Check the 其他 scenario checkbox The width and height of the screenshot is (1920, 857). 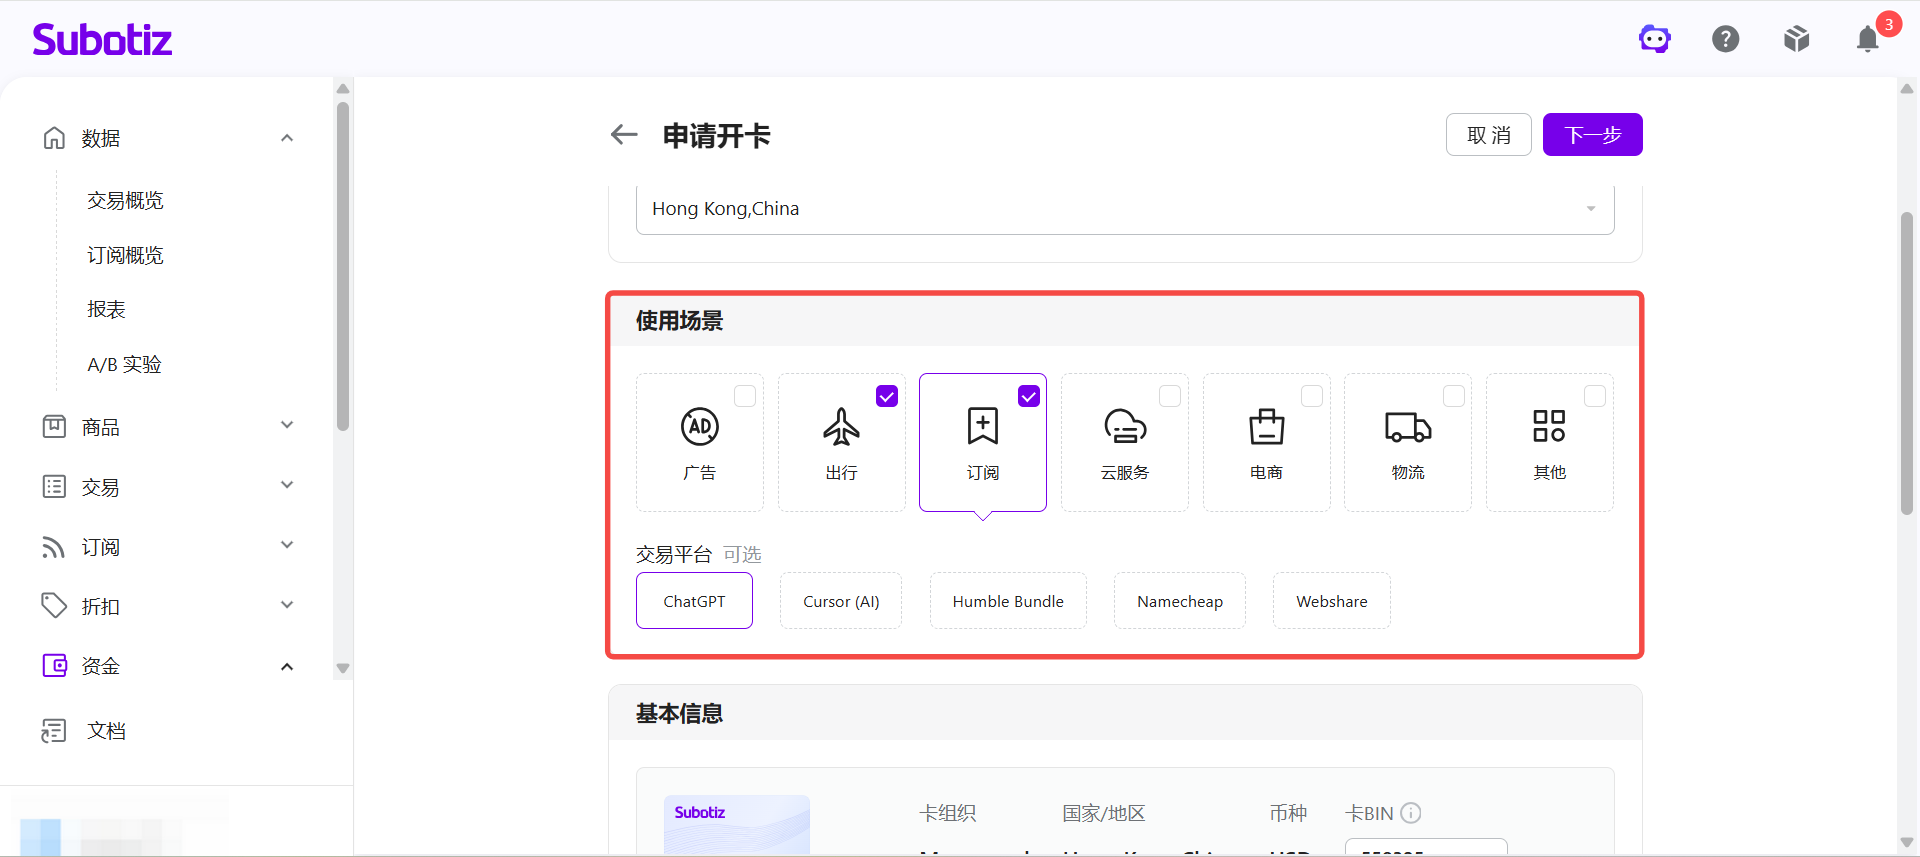click(x=1595, y=396)
